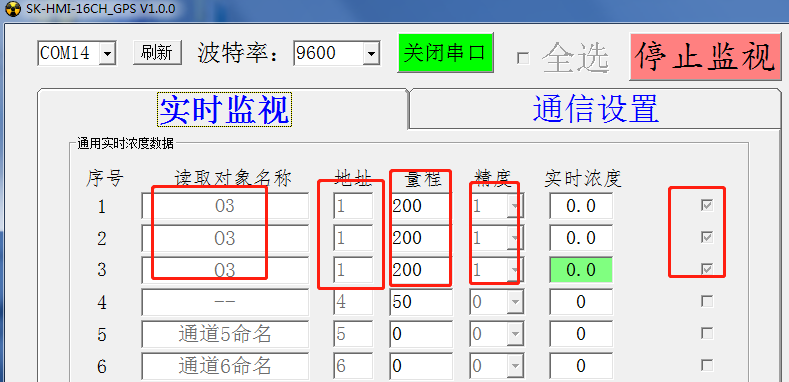Toggle the checkbox for row 1
Screen dimensions: 789x382
pyautogui.click(x=707, y=205)
